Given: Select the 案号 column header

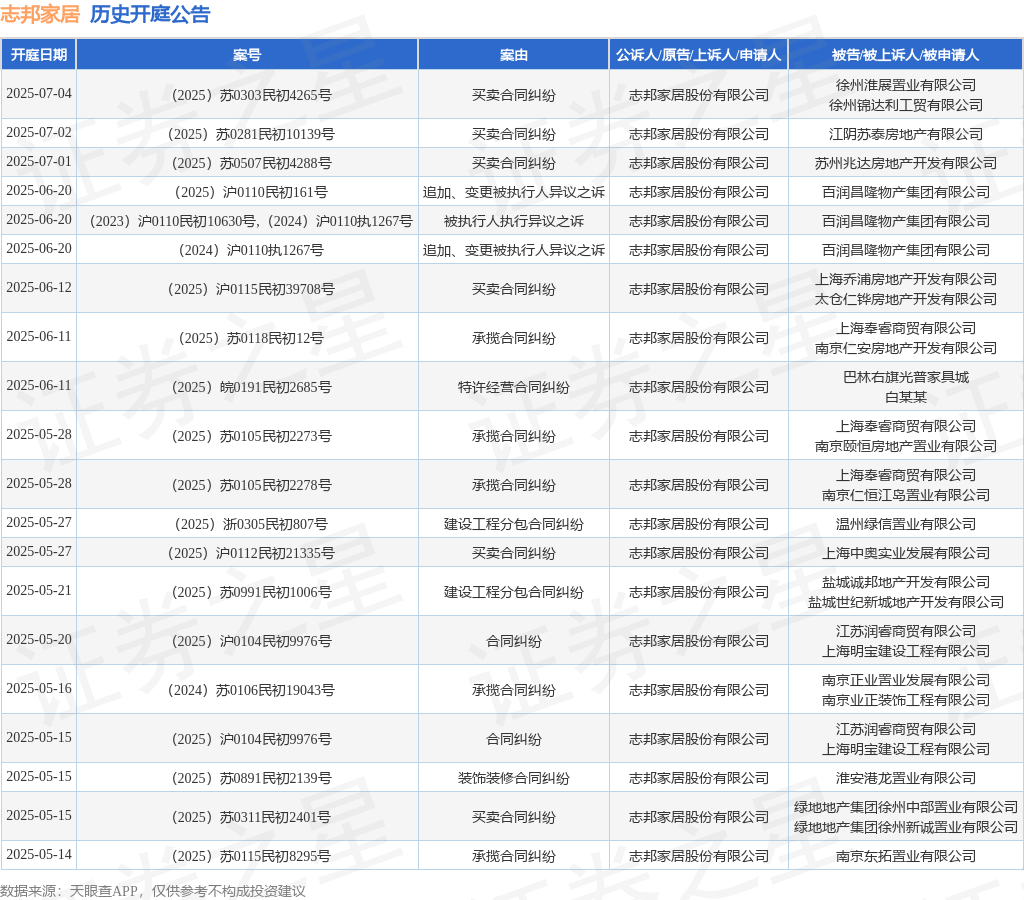Looking at the screenshot, I should click(247, 55).
